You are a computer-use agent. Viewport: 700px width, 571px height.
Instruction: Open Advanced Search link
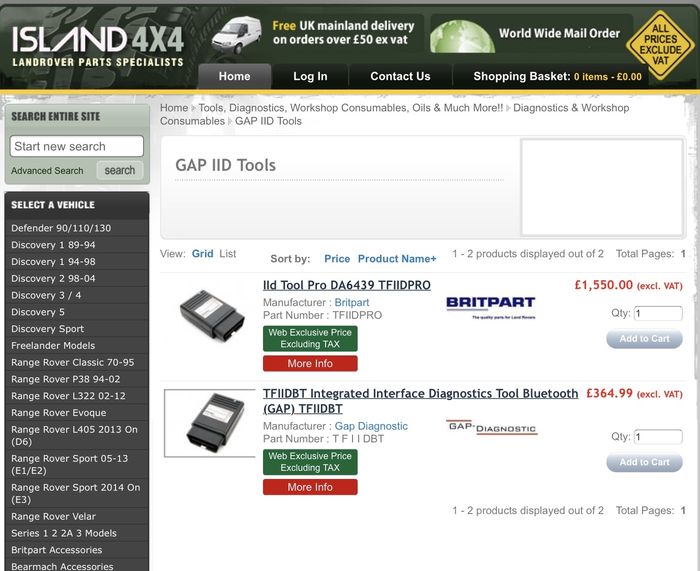[47, 171]
